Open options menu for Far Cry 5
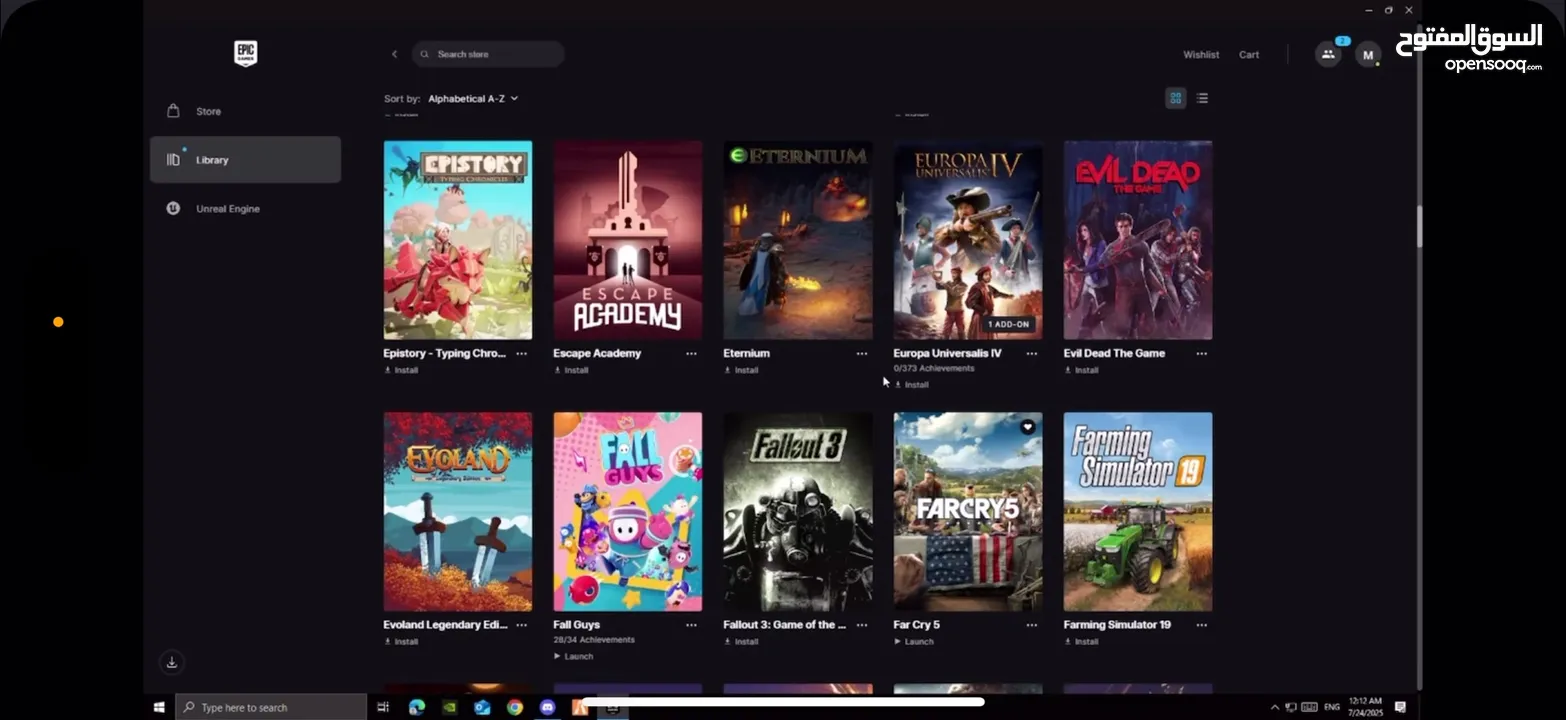 [x=1032, y=625]
